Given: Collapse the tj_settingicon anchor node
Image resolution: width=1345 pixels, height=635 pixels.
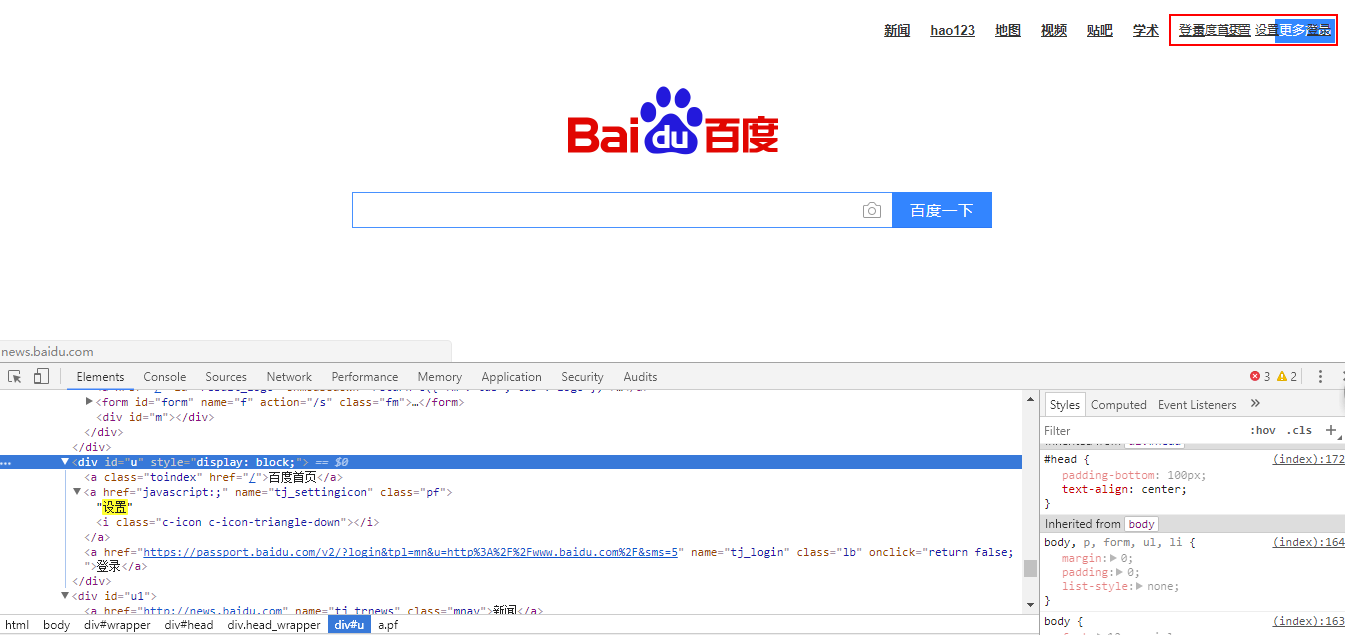Looking at the screenshot, I should pos(78,492).
